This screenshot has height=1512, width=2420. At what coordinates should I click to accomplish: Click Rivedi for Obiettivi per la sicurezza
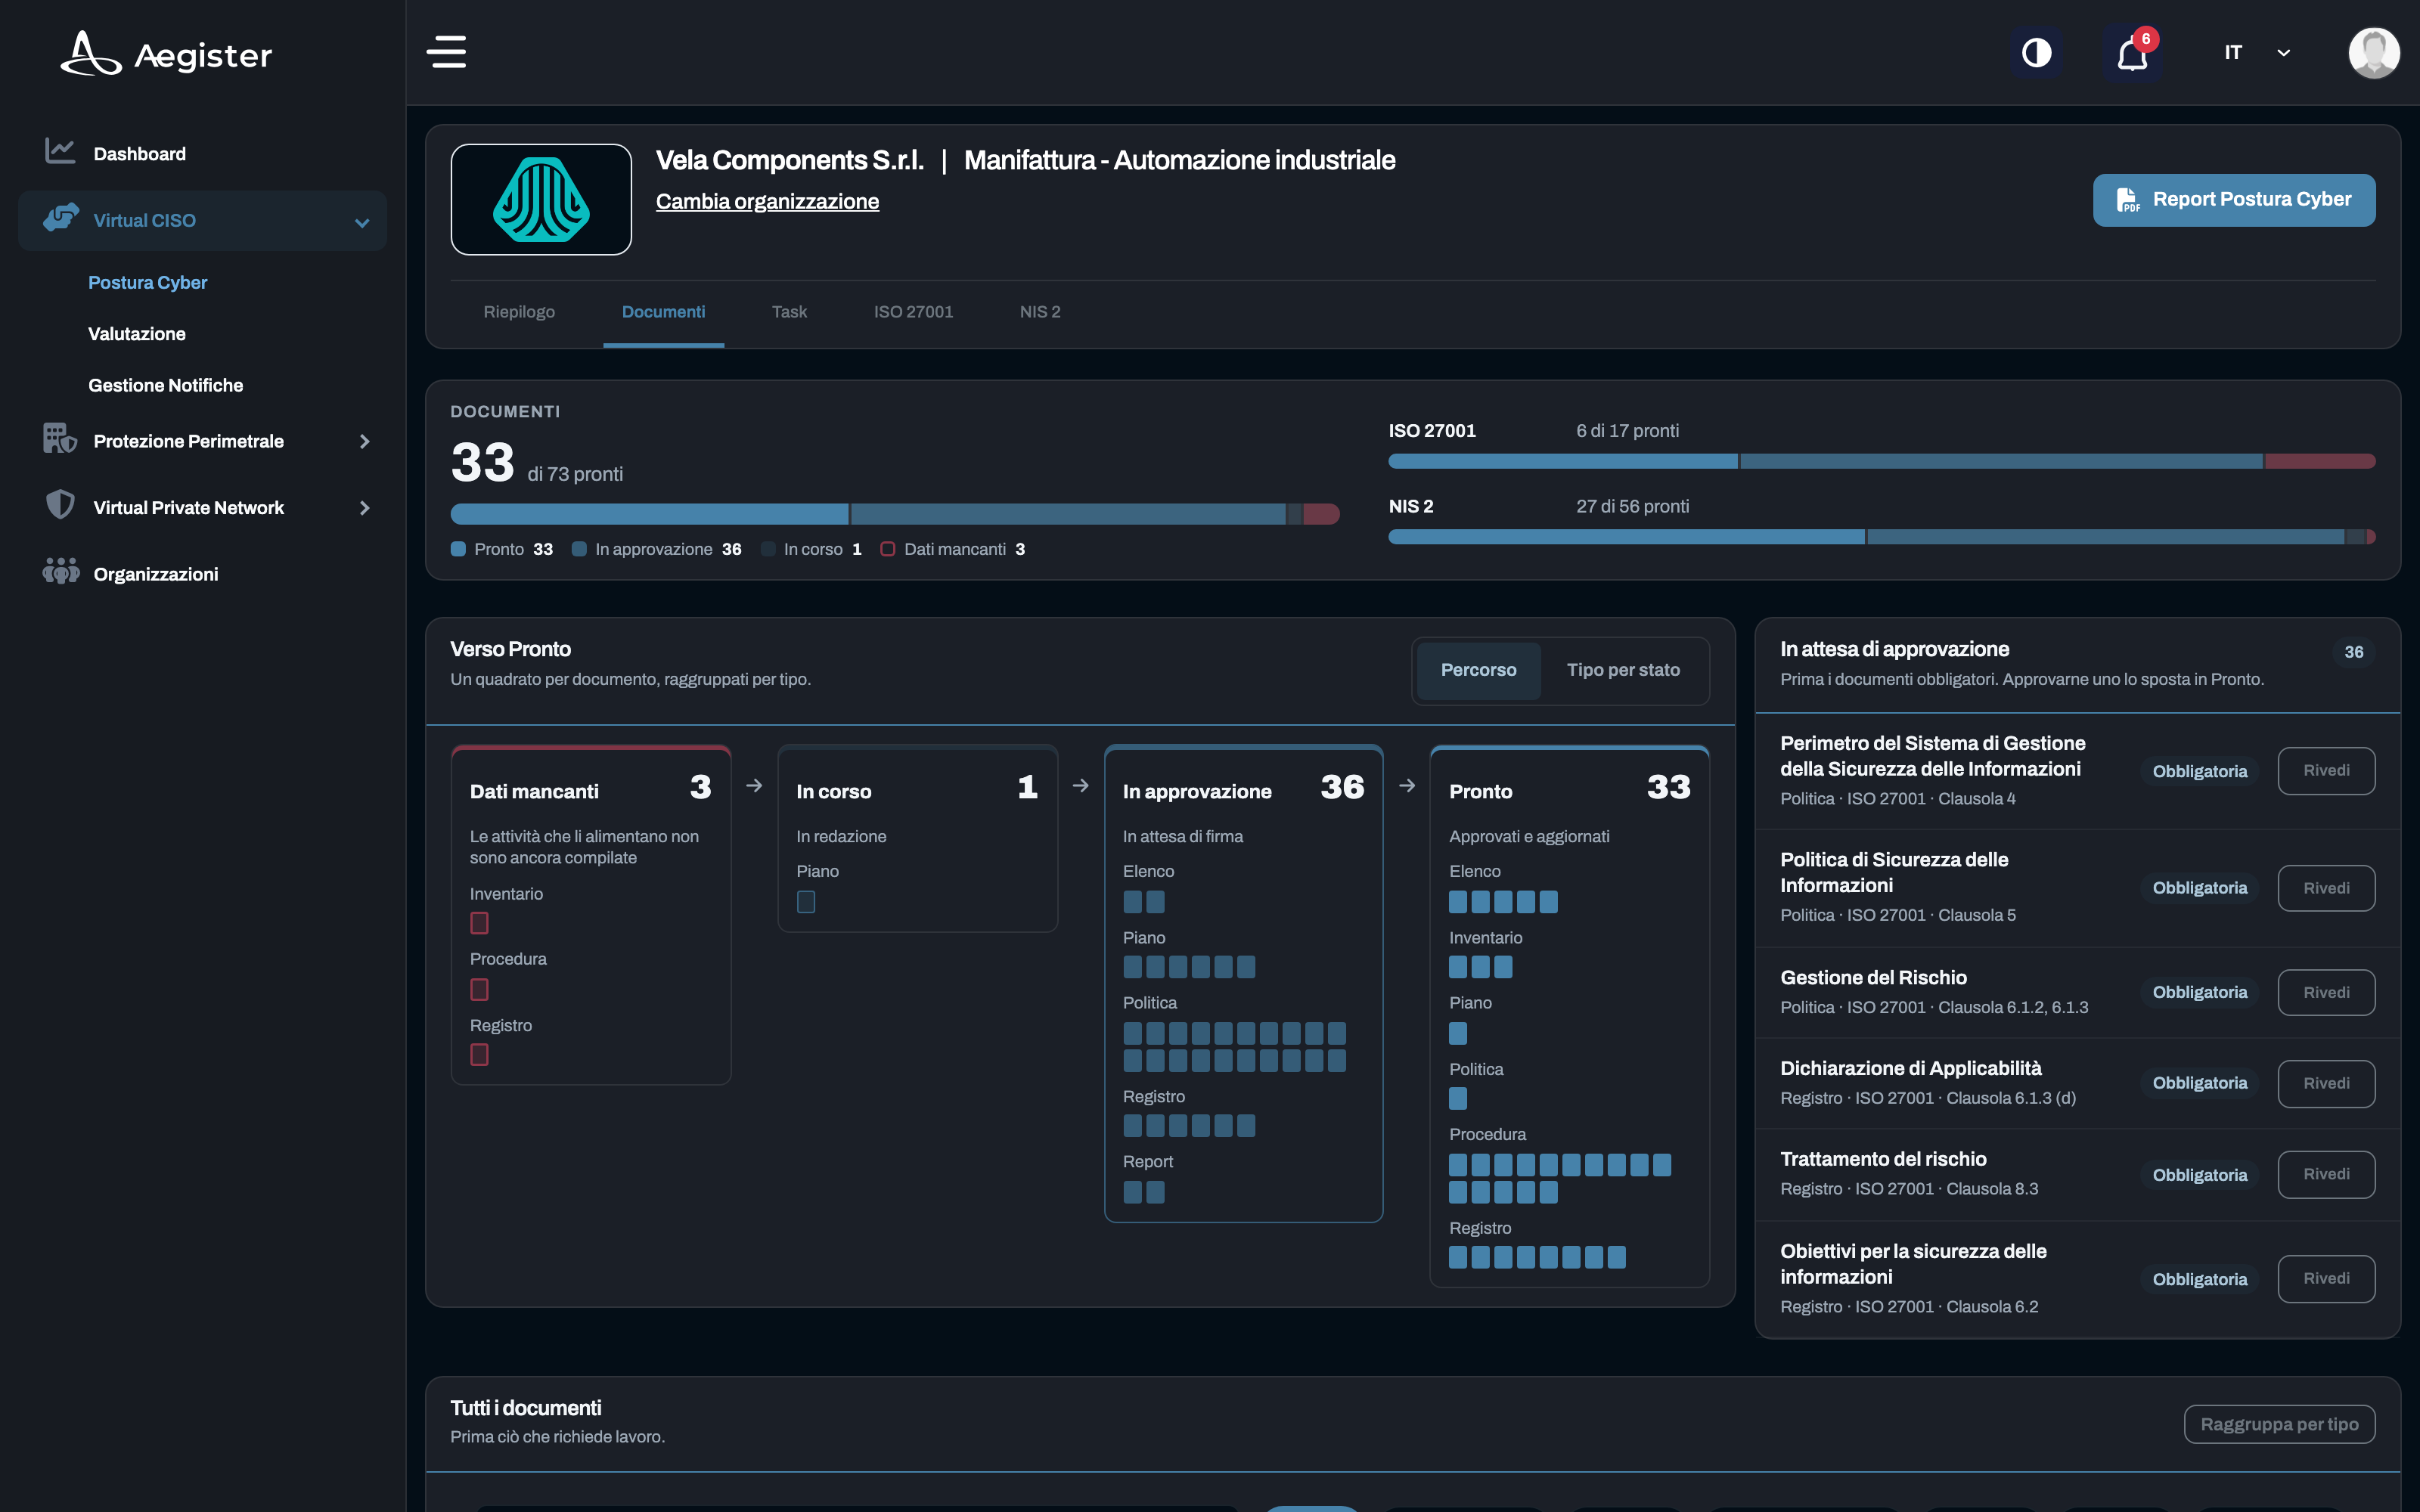[x=2326, y=1279]
